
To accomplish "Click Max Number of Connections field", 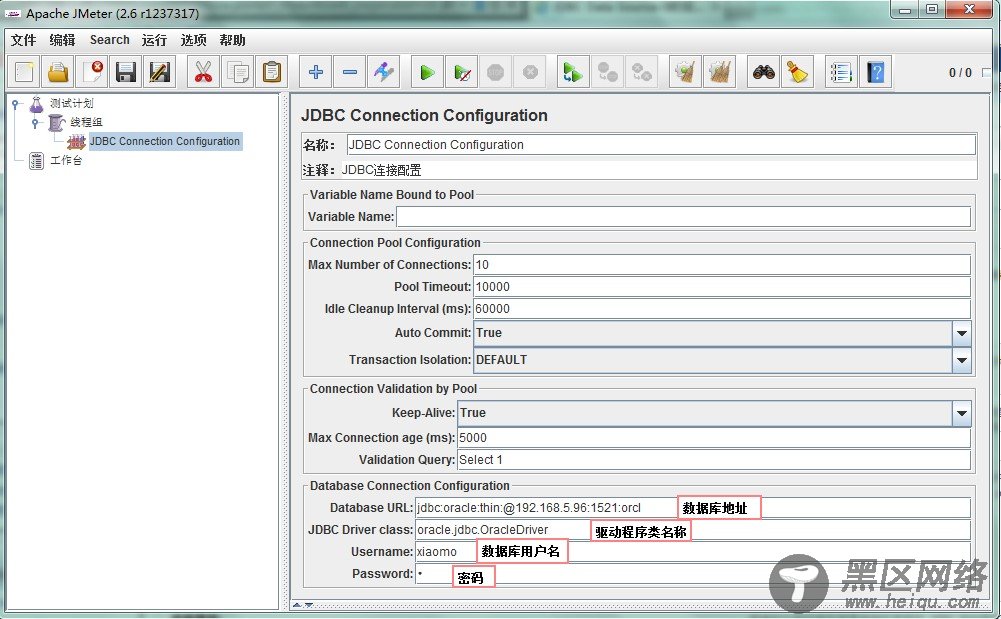I will 721,265.
